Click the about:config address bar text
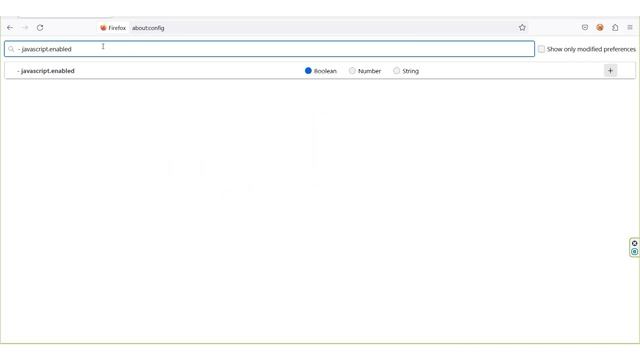This screenshot has height=360, width=640. [x=148, y=28]
